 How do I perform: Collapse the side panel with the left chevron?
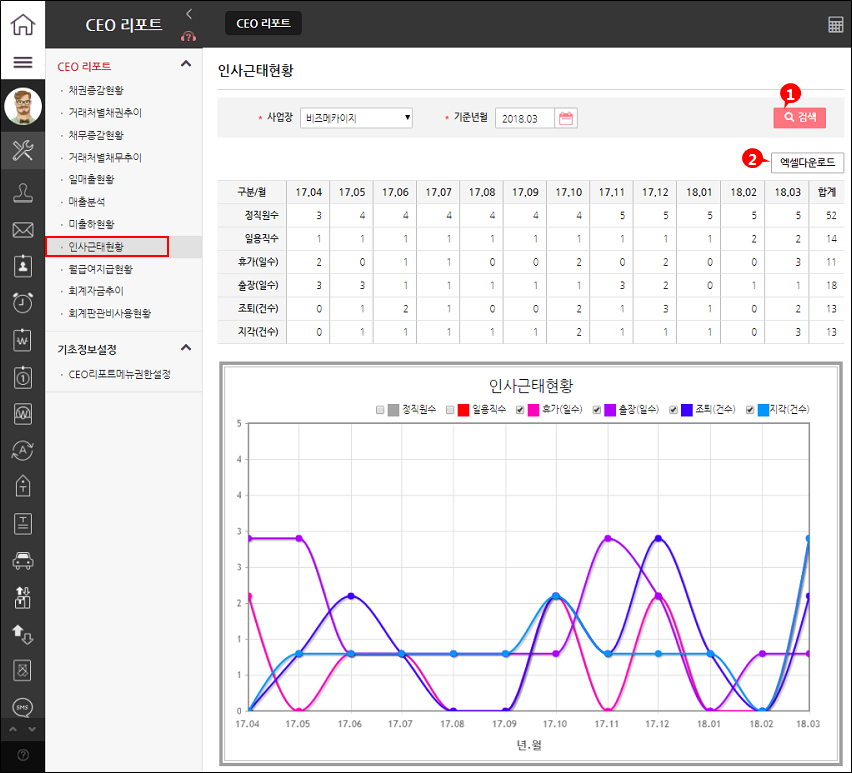click(189, 14)
